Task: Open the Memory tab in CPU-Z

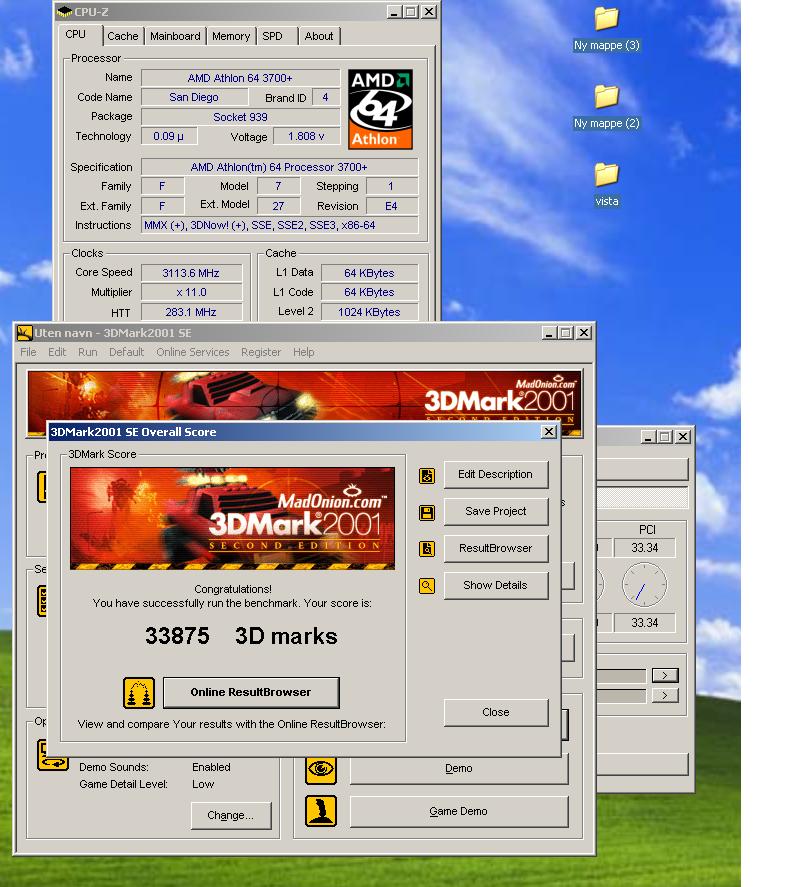Action: (231, 36)
